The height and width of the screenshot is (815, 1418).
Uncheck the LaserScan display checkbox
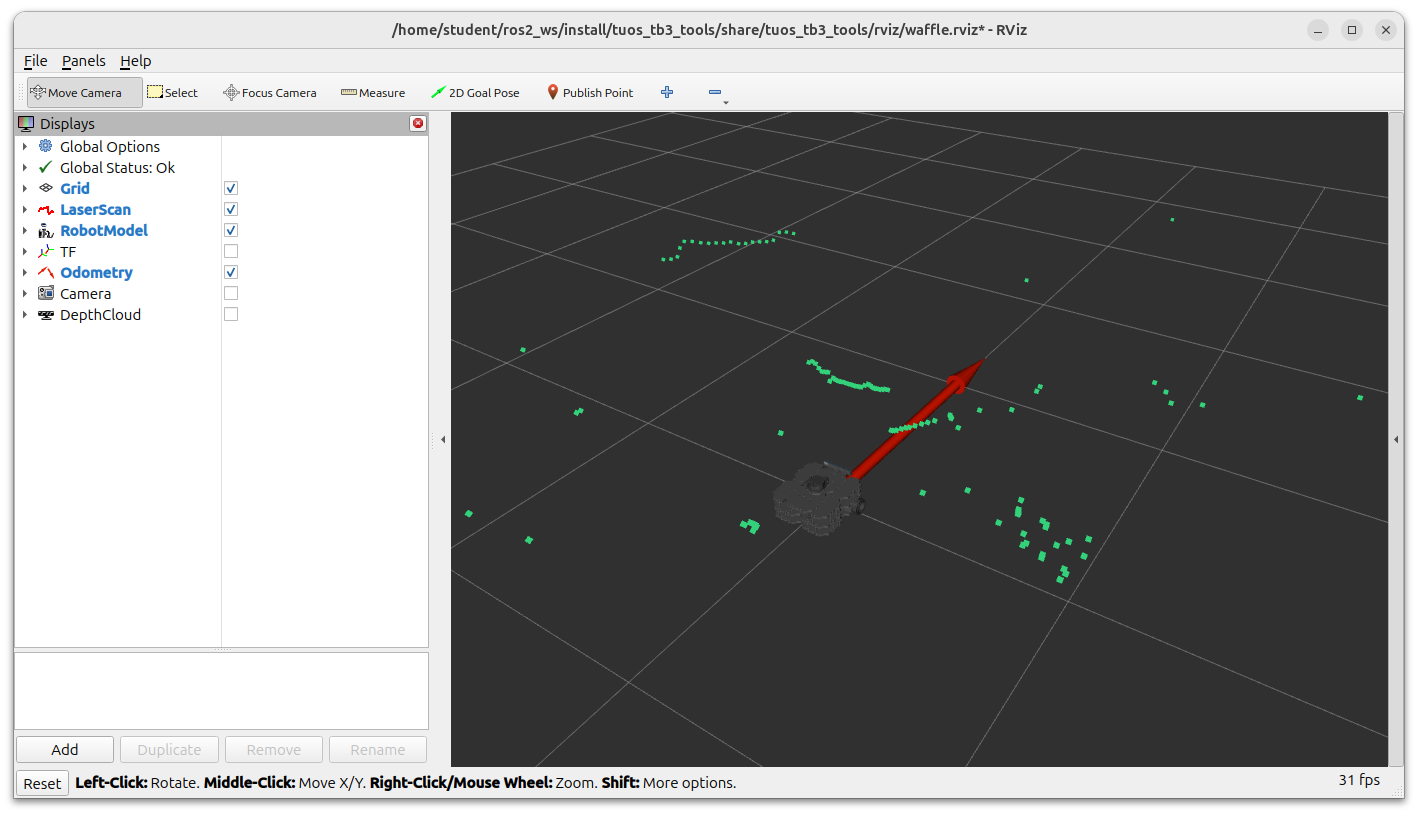231,210
